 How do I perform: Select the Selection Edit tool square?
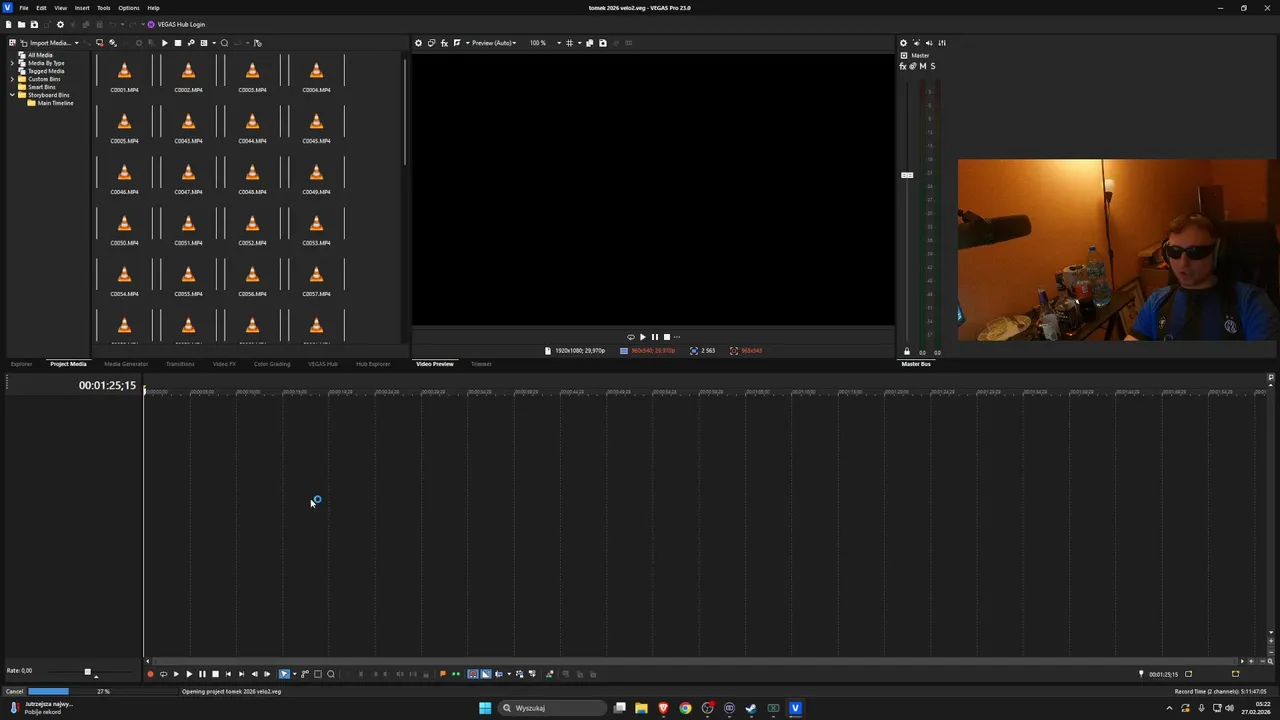coord(318,674)
